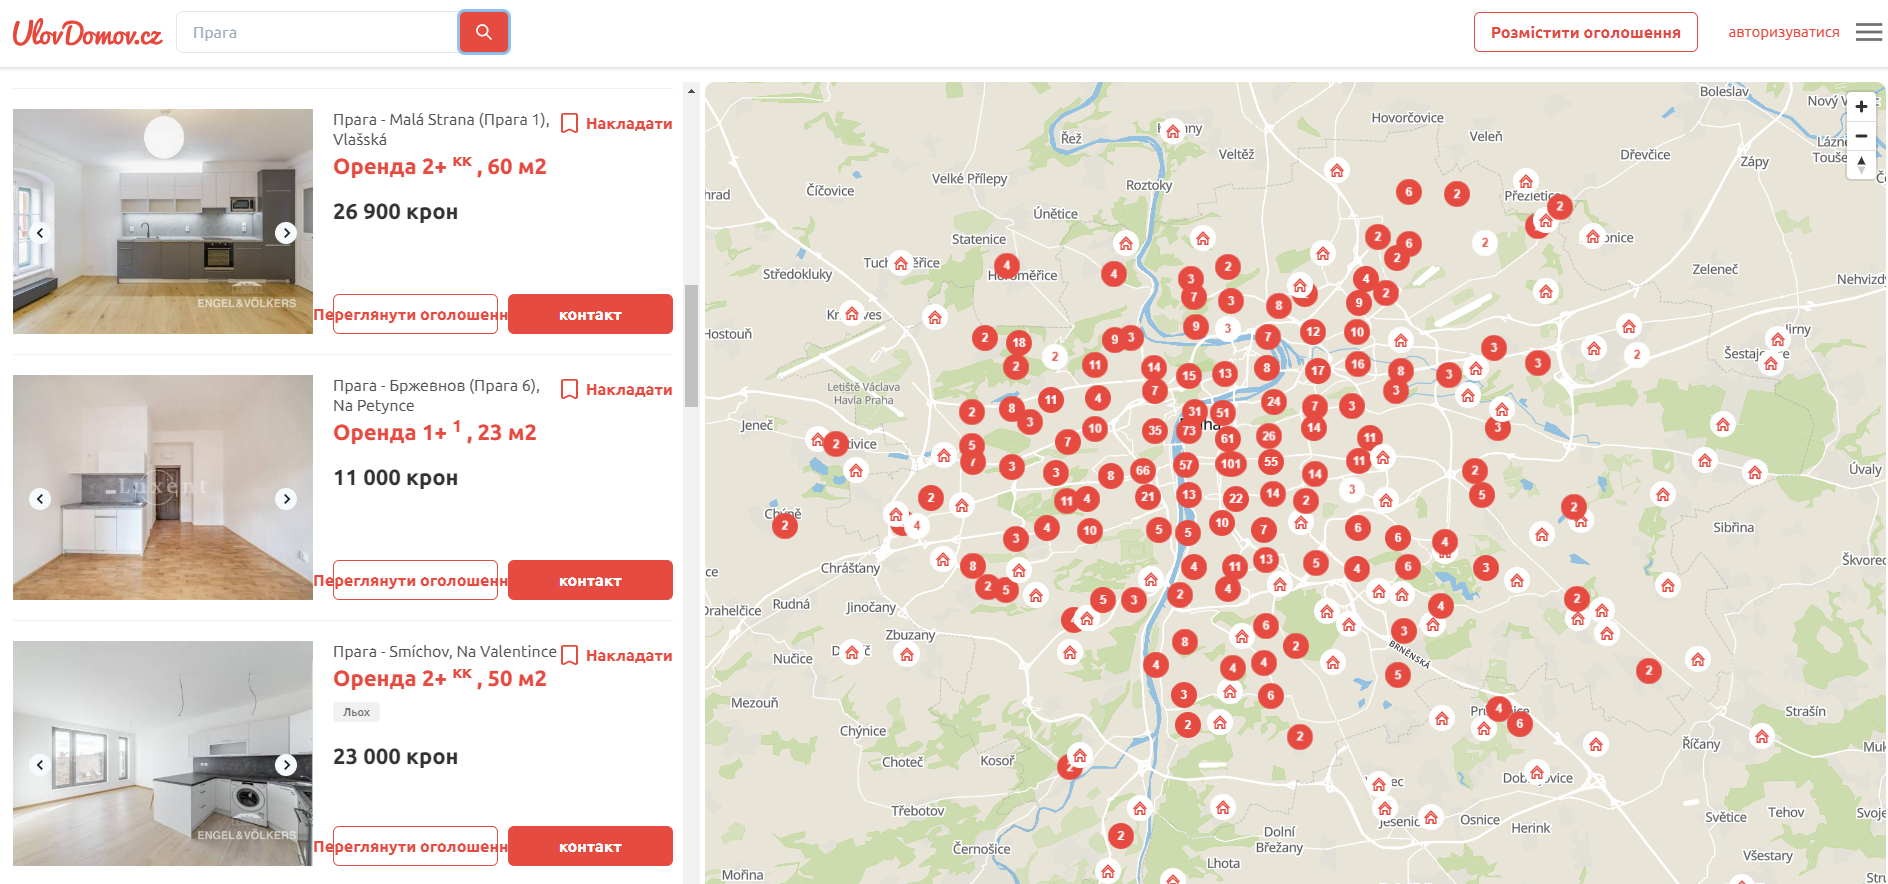Click the house marker at Říčany
1888x884 pixels.
tap(1762, 737)
